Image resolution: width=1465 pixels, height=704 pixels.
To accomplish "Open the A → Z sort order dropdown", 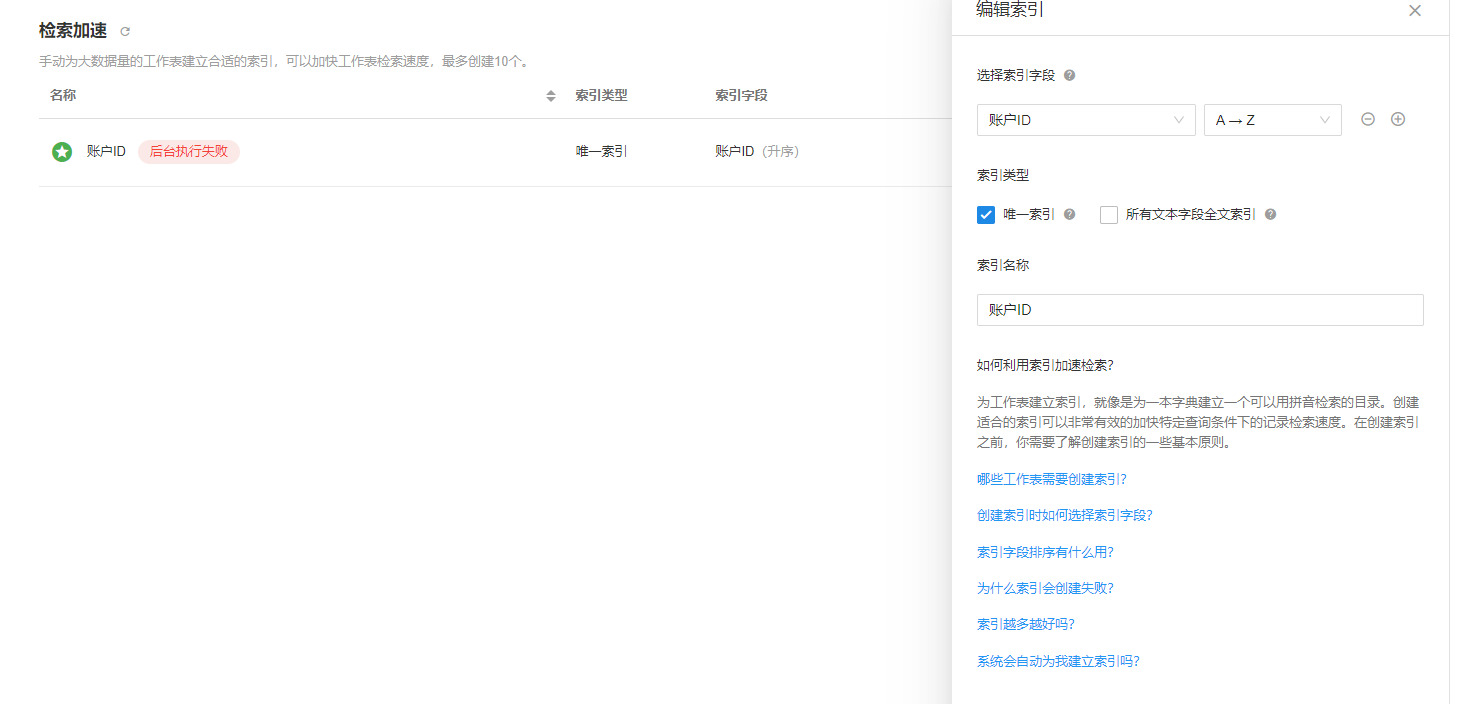I will tap(1272, 120).
